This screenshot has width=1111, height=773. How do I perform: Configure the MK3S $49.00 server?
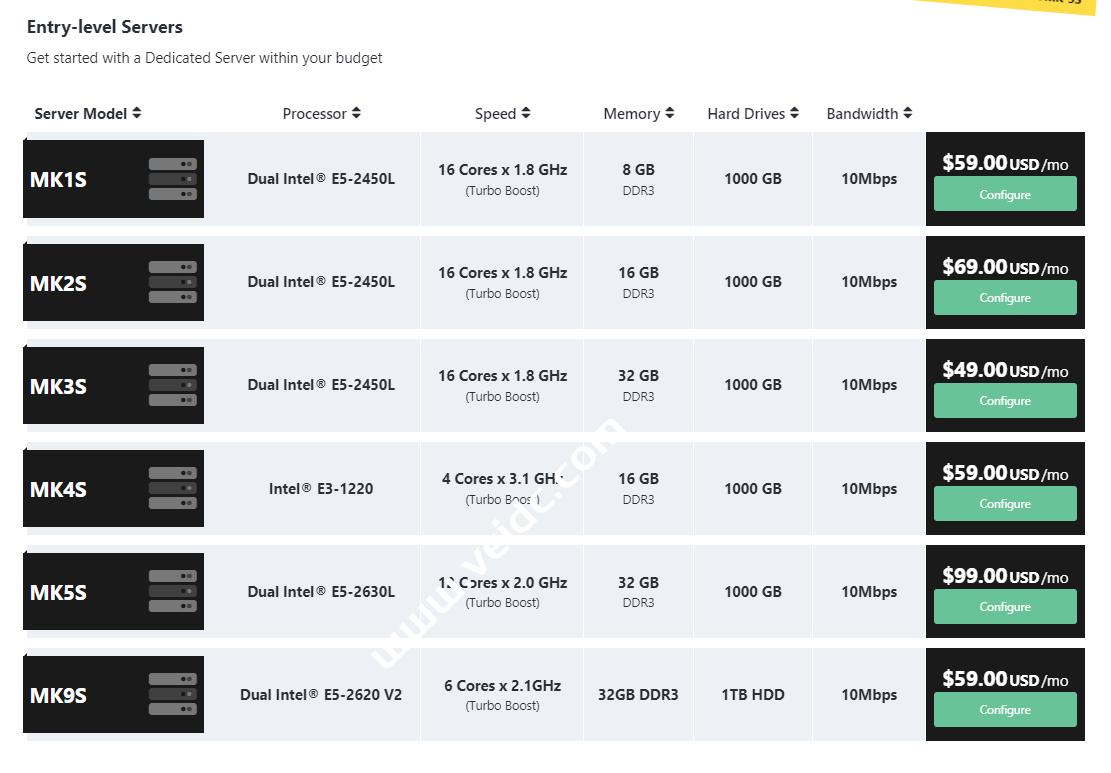tap(1004, 400)
